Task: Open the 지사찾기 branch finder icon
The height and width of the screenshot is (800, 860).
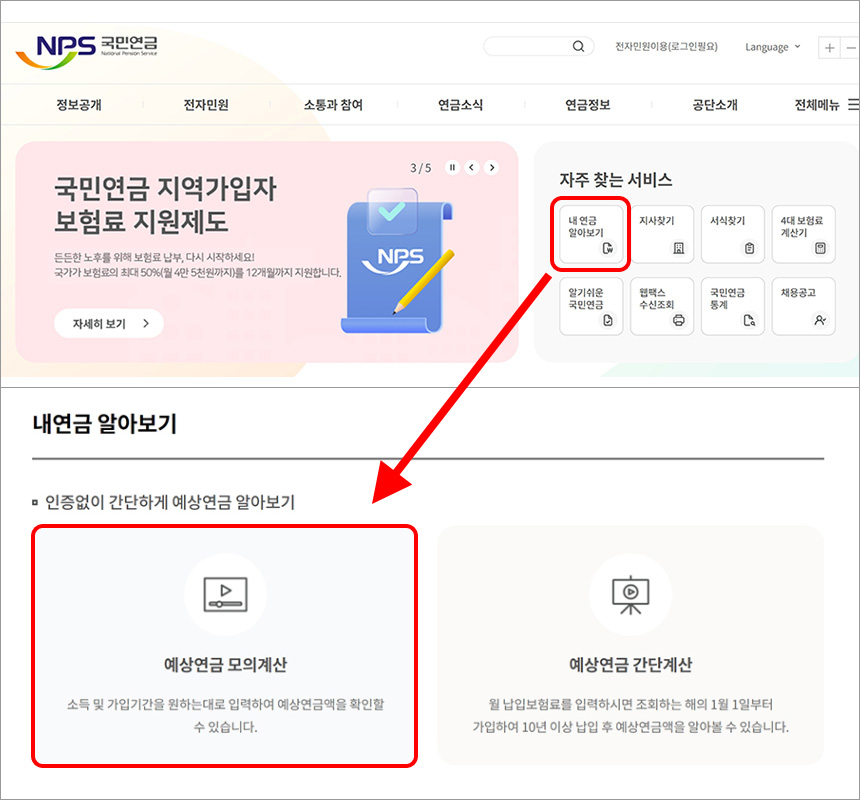Action: pos(662,234)
